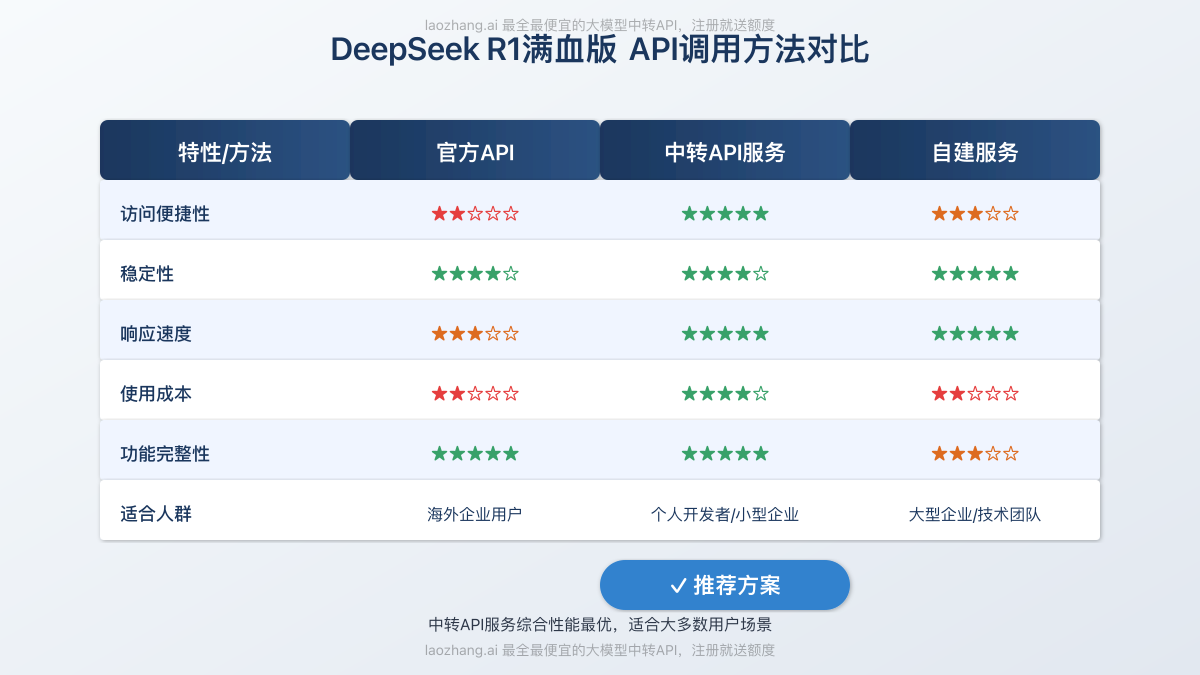Select the 官方API column header
Viewport: 1200px width, 675px height.
coord(475,150)
